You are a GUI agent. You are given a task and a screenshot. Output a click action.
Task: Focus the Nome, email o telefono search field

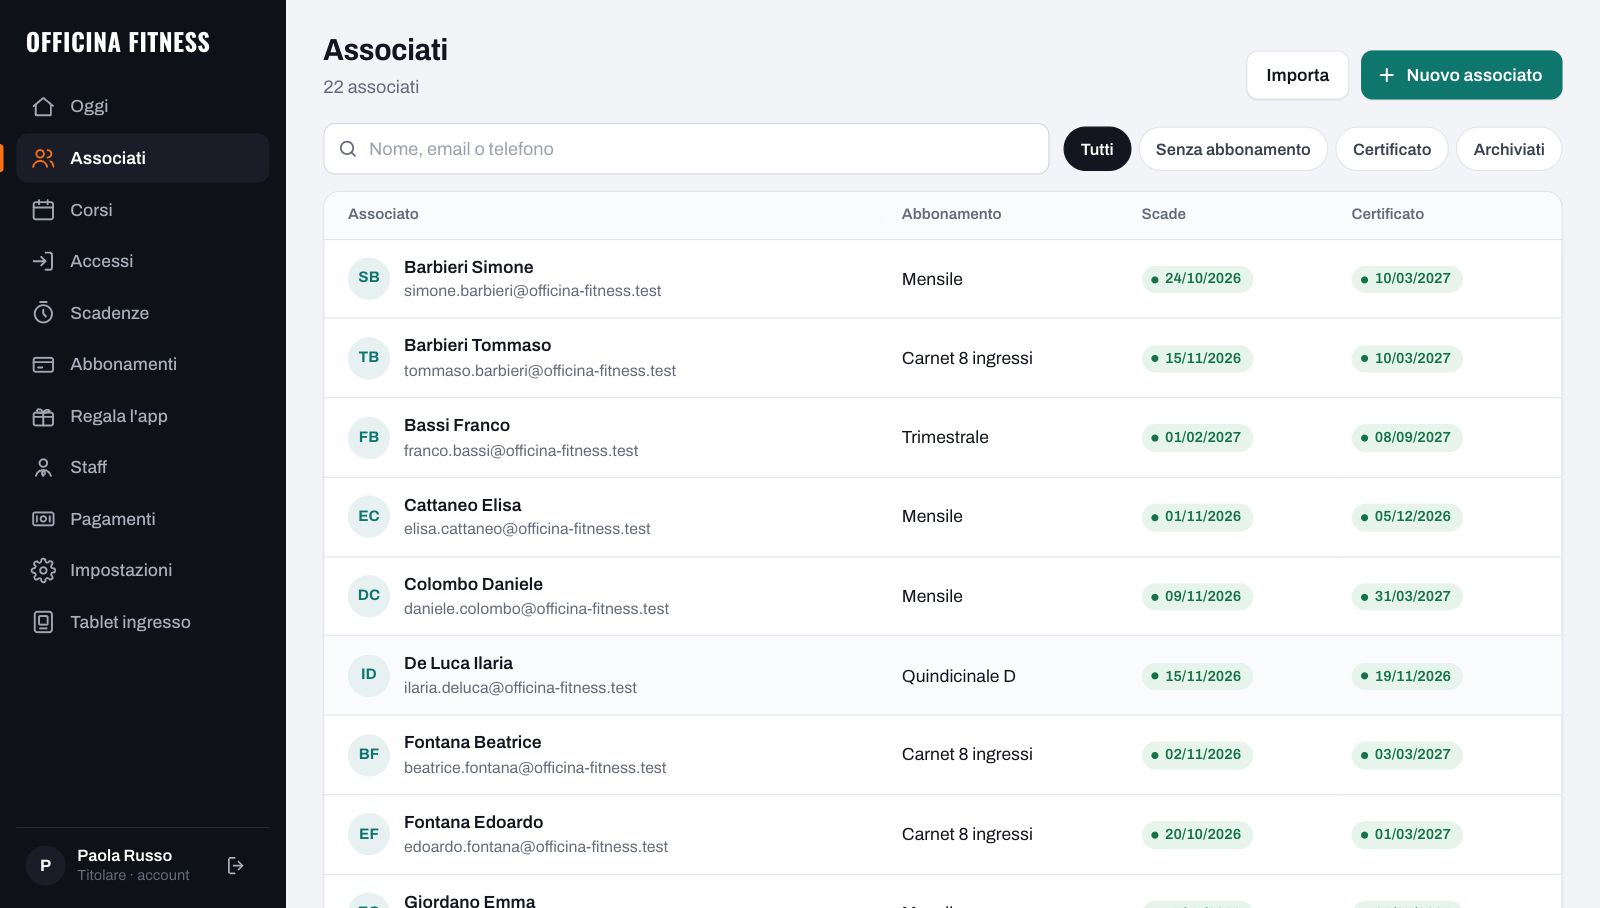[686, 149]
